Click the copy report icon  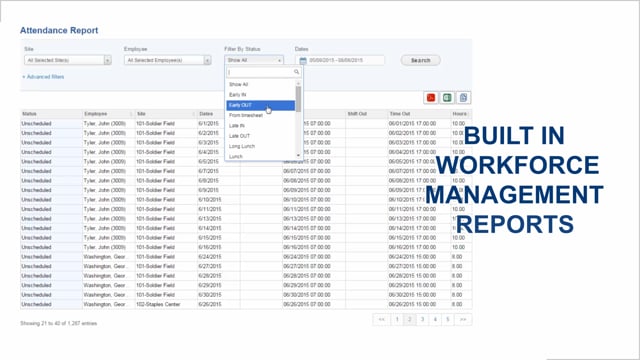(x=463, y=98)
